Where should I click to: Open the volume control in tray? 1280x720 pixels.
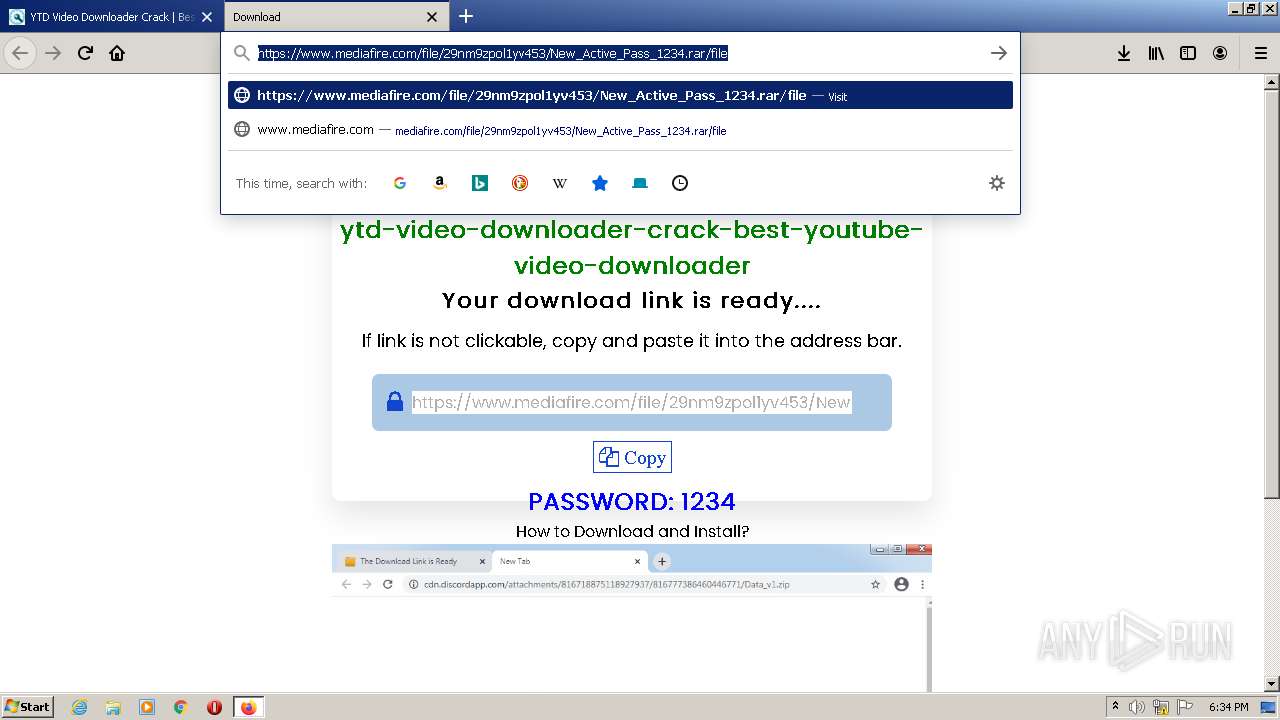(1137, 707)
